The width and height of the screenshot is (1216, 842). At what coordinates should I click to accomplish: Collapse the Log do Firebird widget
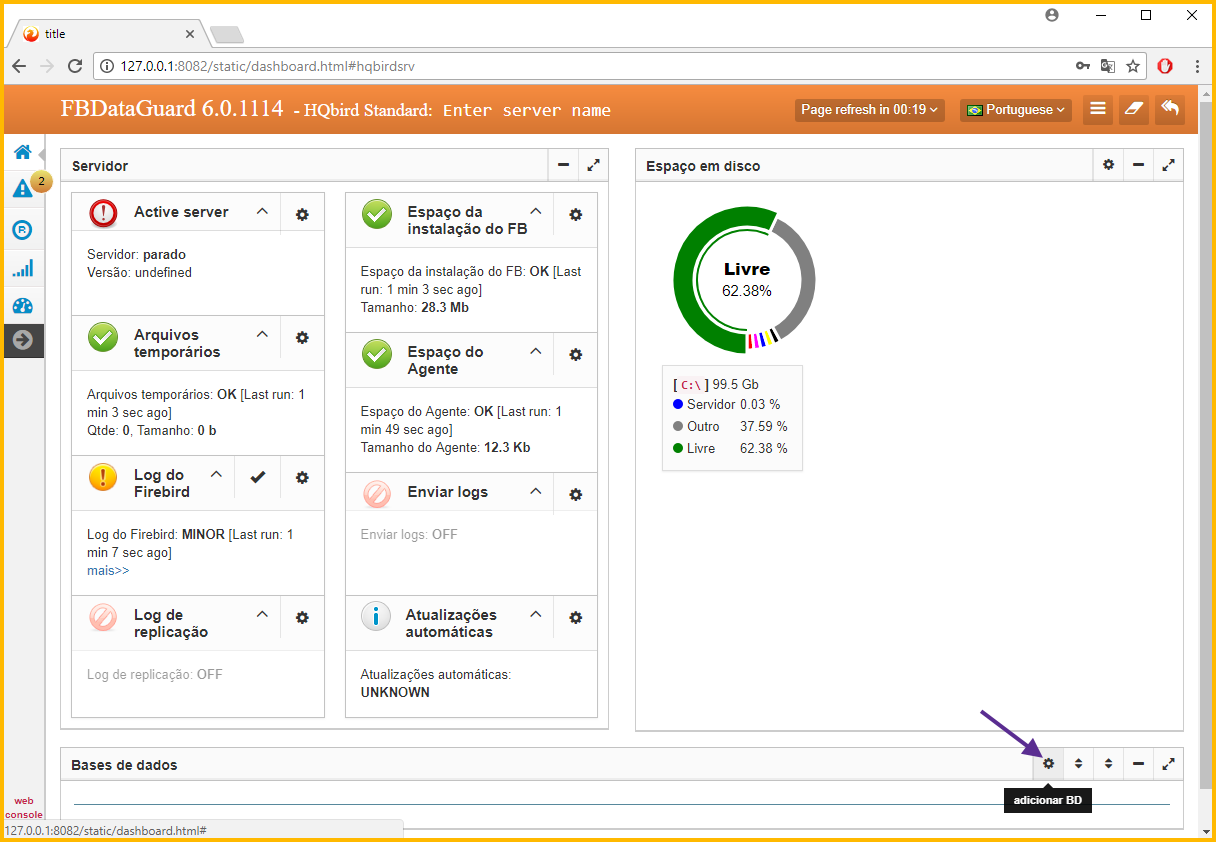(216, 474)
